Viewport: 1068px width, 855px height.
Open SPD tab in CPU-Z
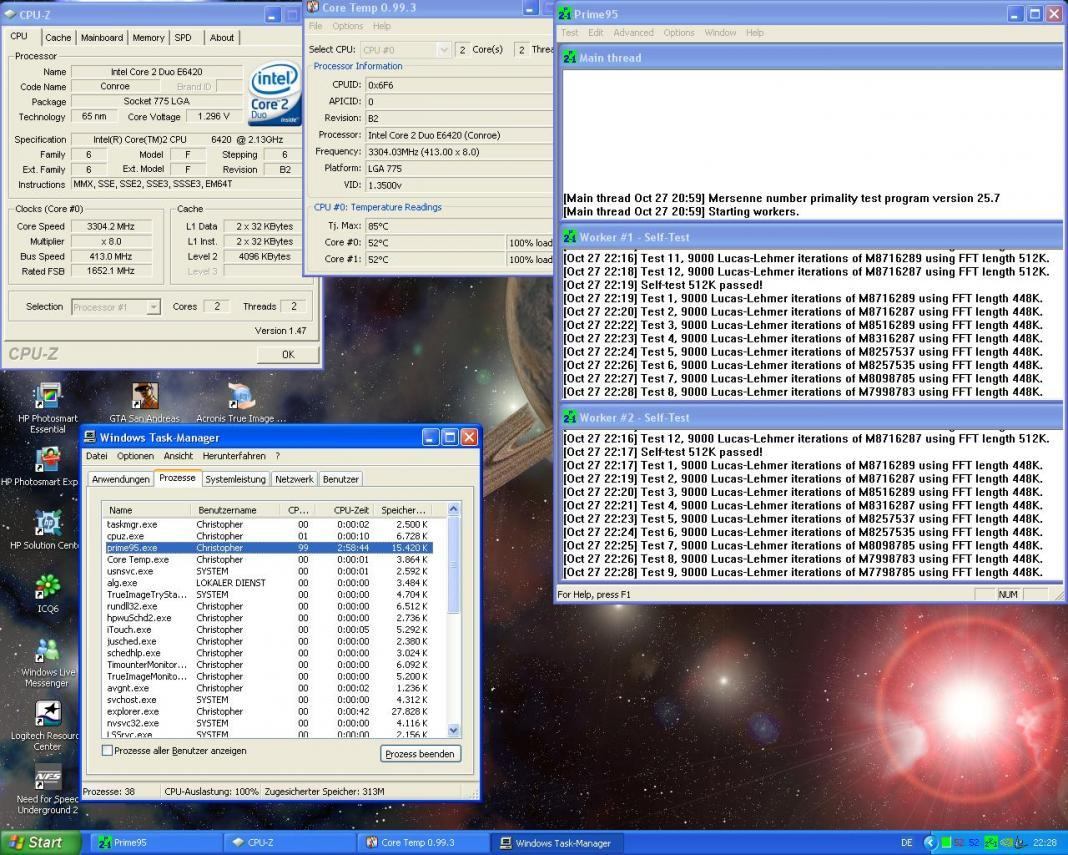point(183,37)
